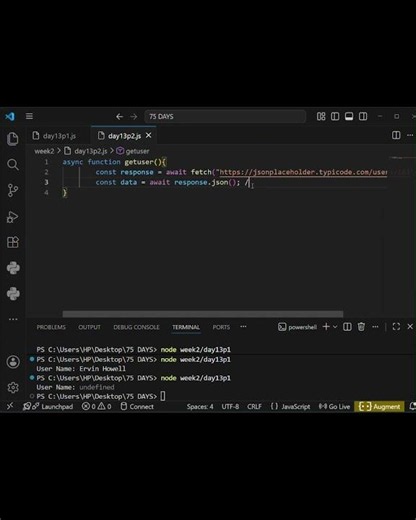Open the Run and Debug view

coord(13,217)
